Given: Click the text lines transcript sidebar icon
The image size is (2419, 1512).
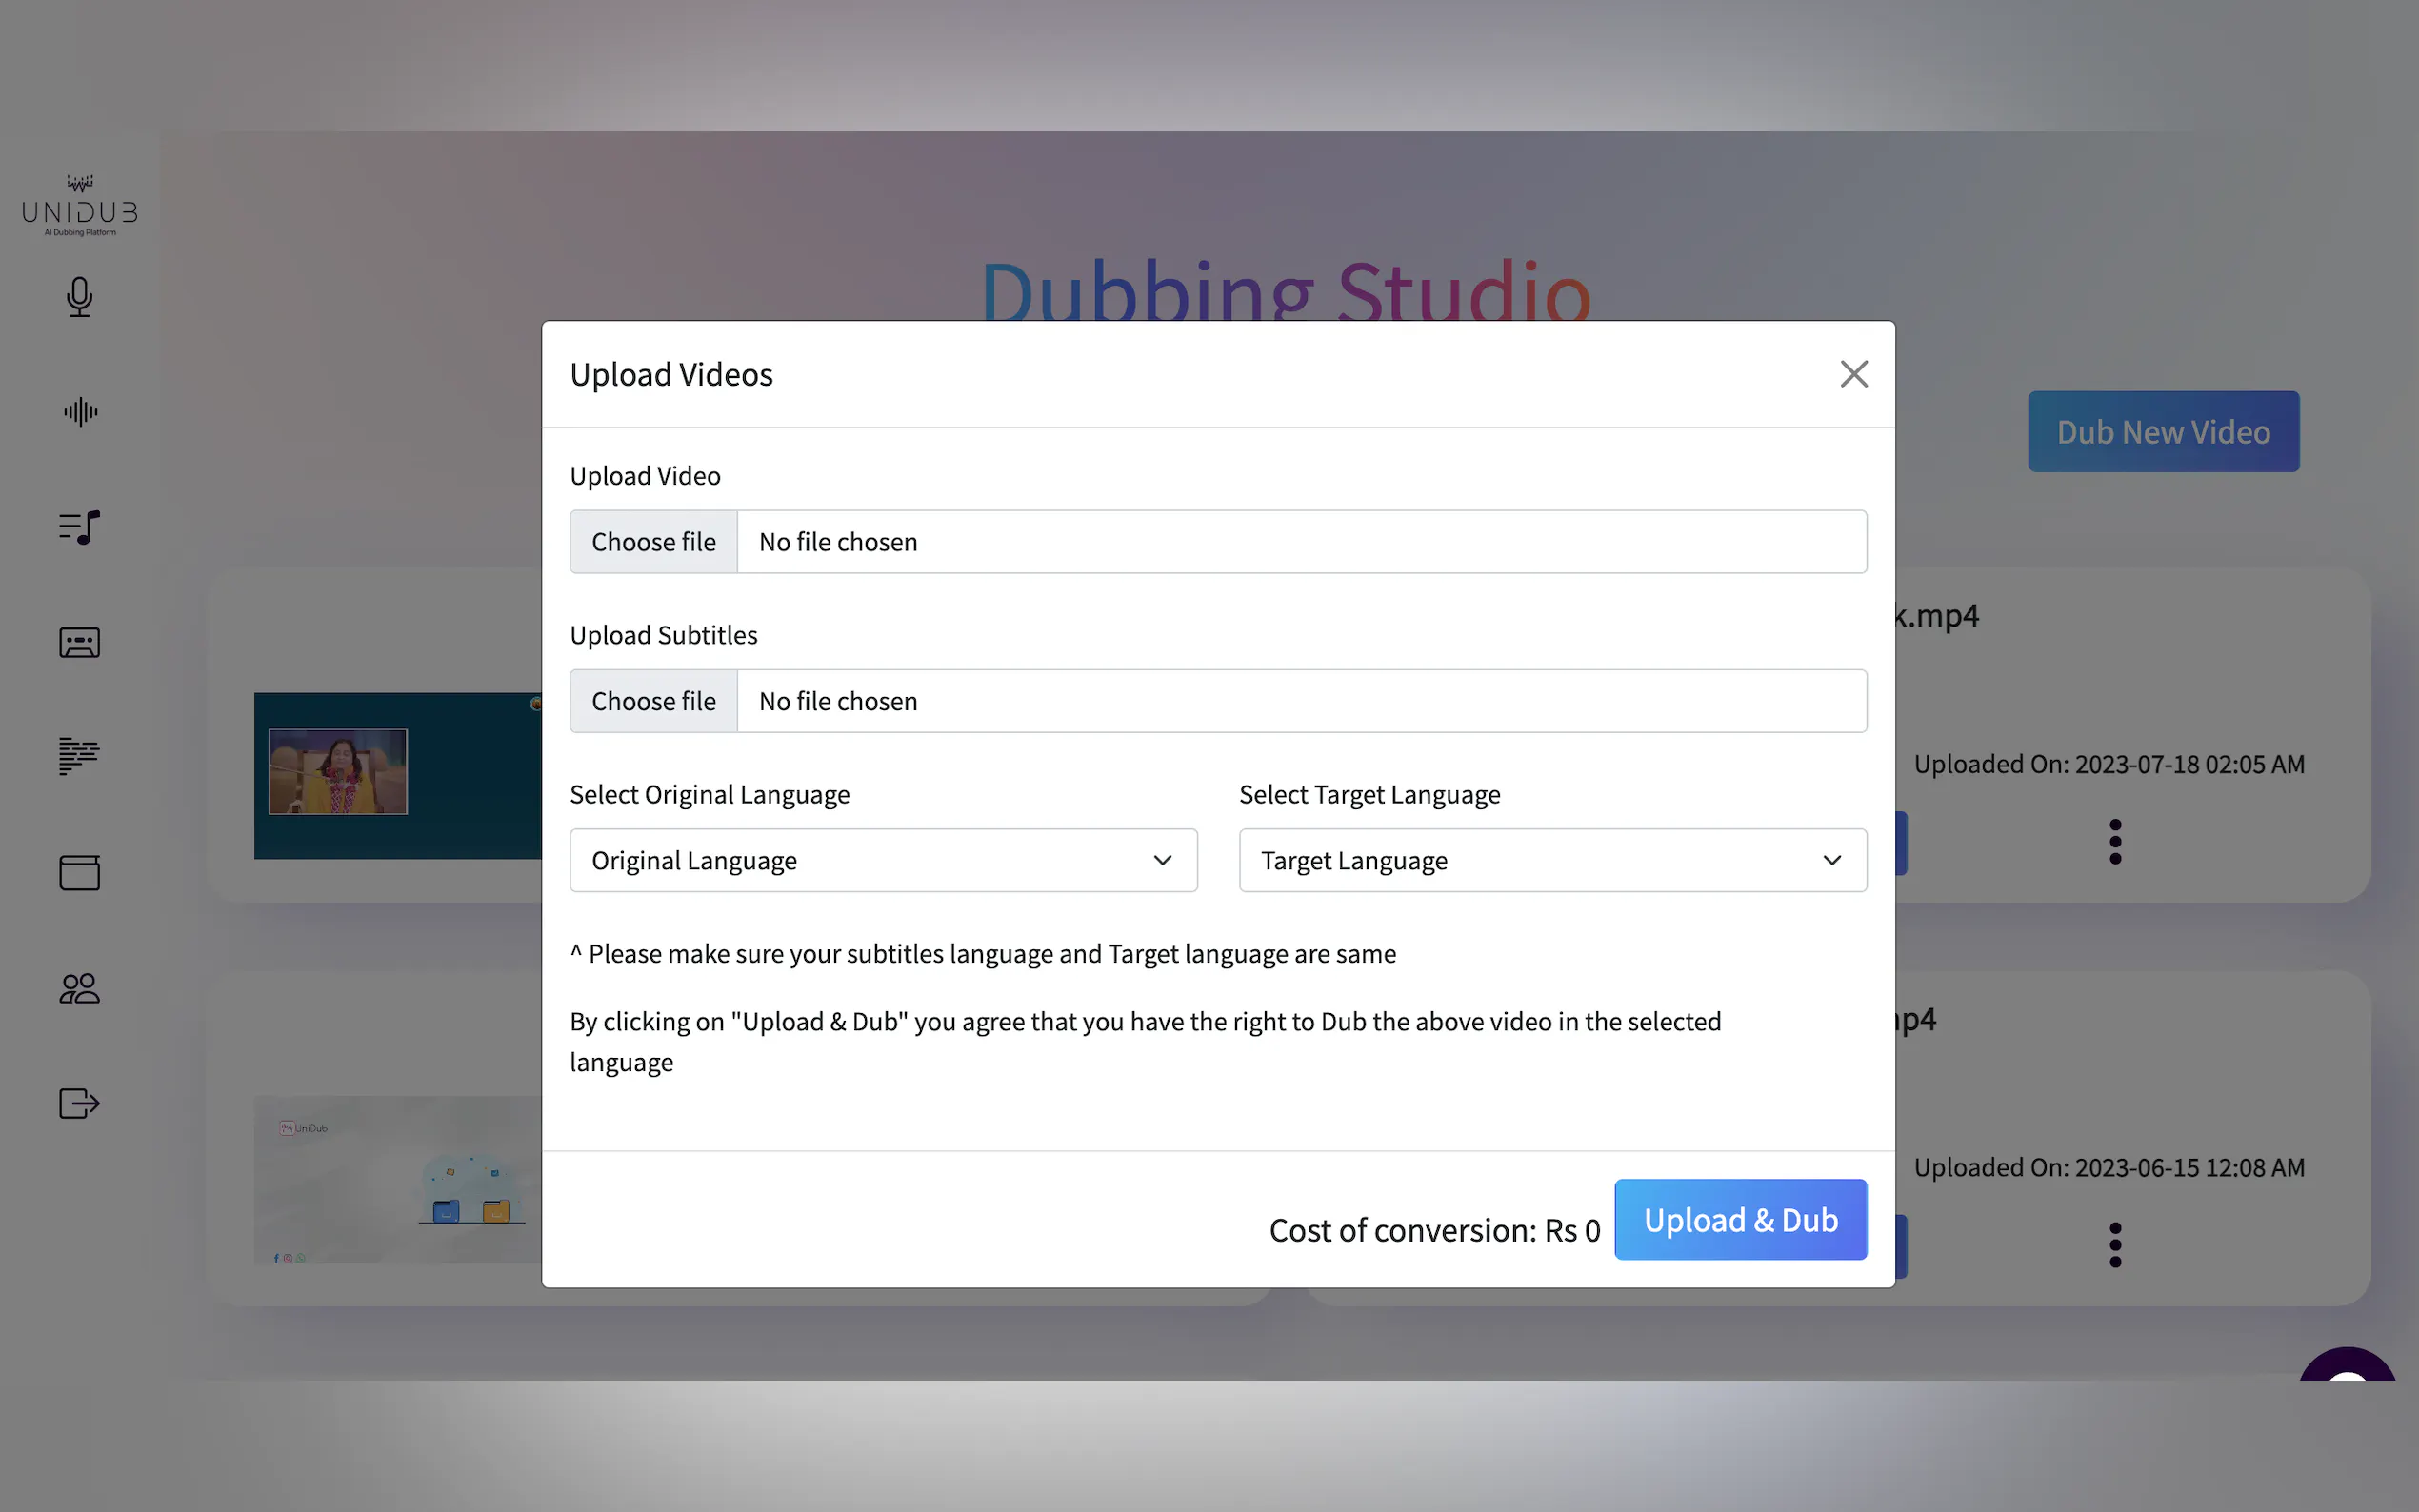Looking at the screenshot, I should tap(80, 756).
